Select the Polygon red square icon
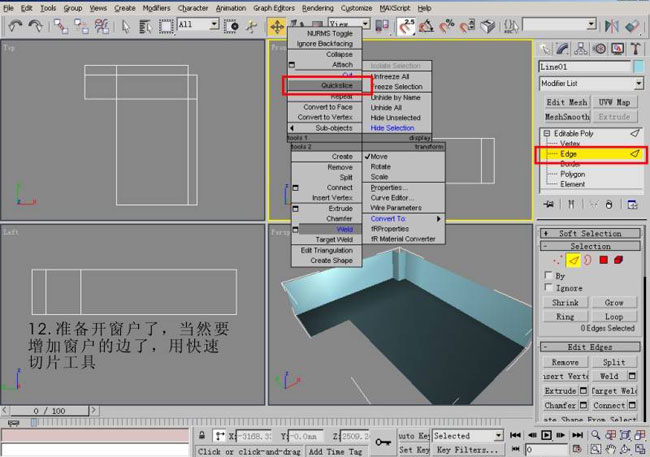The image size is (650, 457). (604, 260)
